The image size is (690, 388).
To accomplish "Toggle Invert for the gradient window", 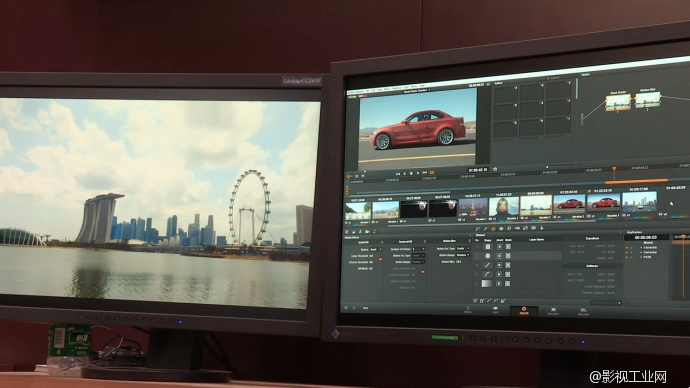I will [x=499, y=284].
